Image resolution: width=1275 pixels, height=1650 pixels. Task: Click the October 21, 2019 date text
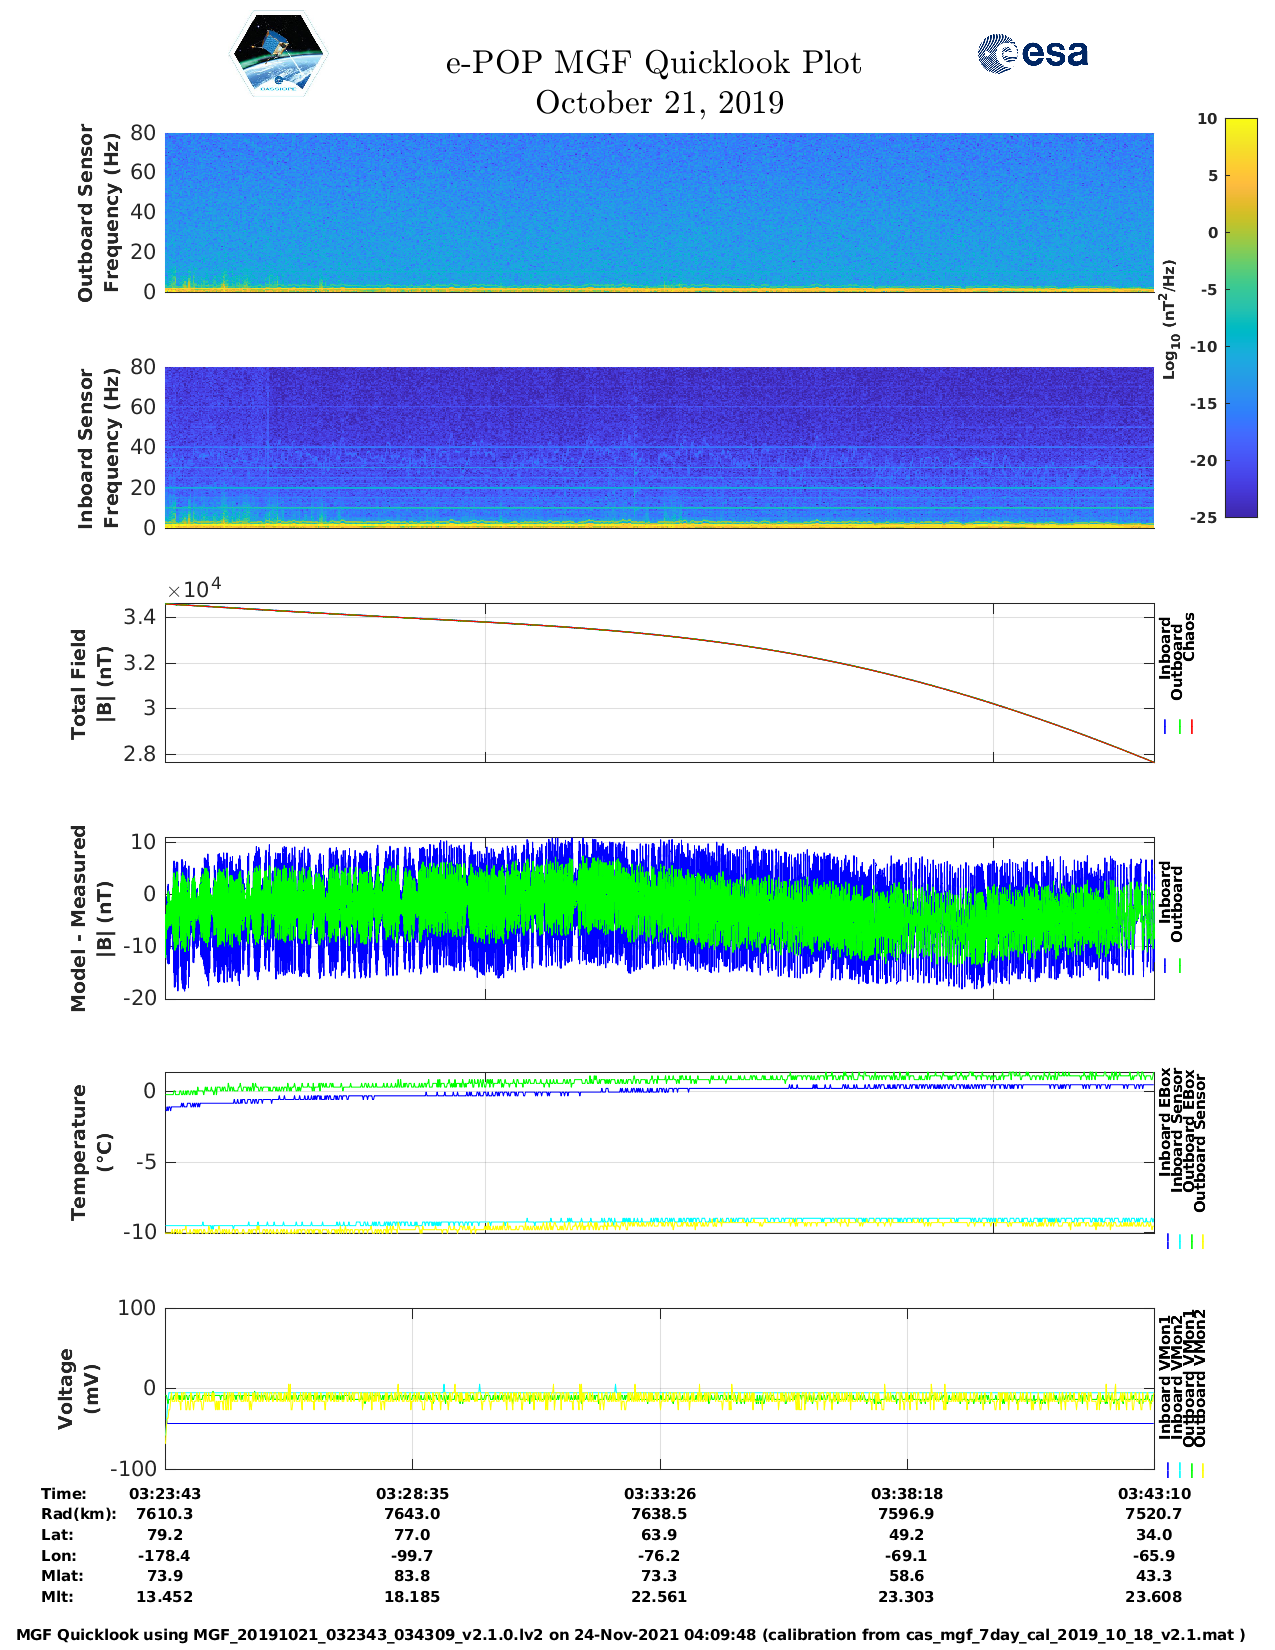tap(659, 103)
